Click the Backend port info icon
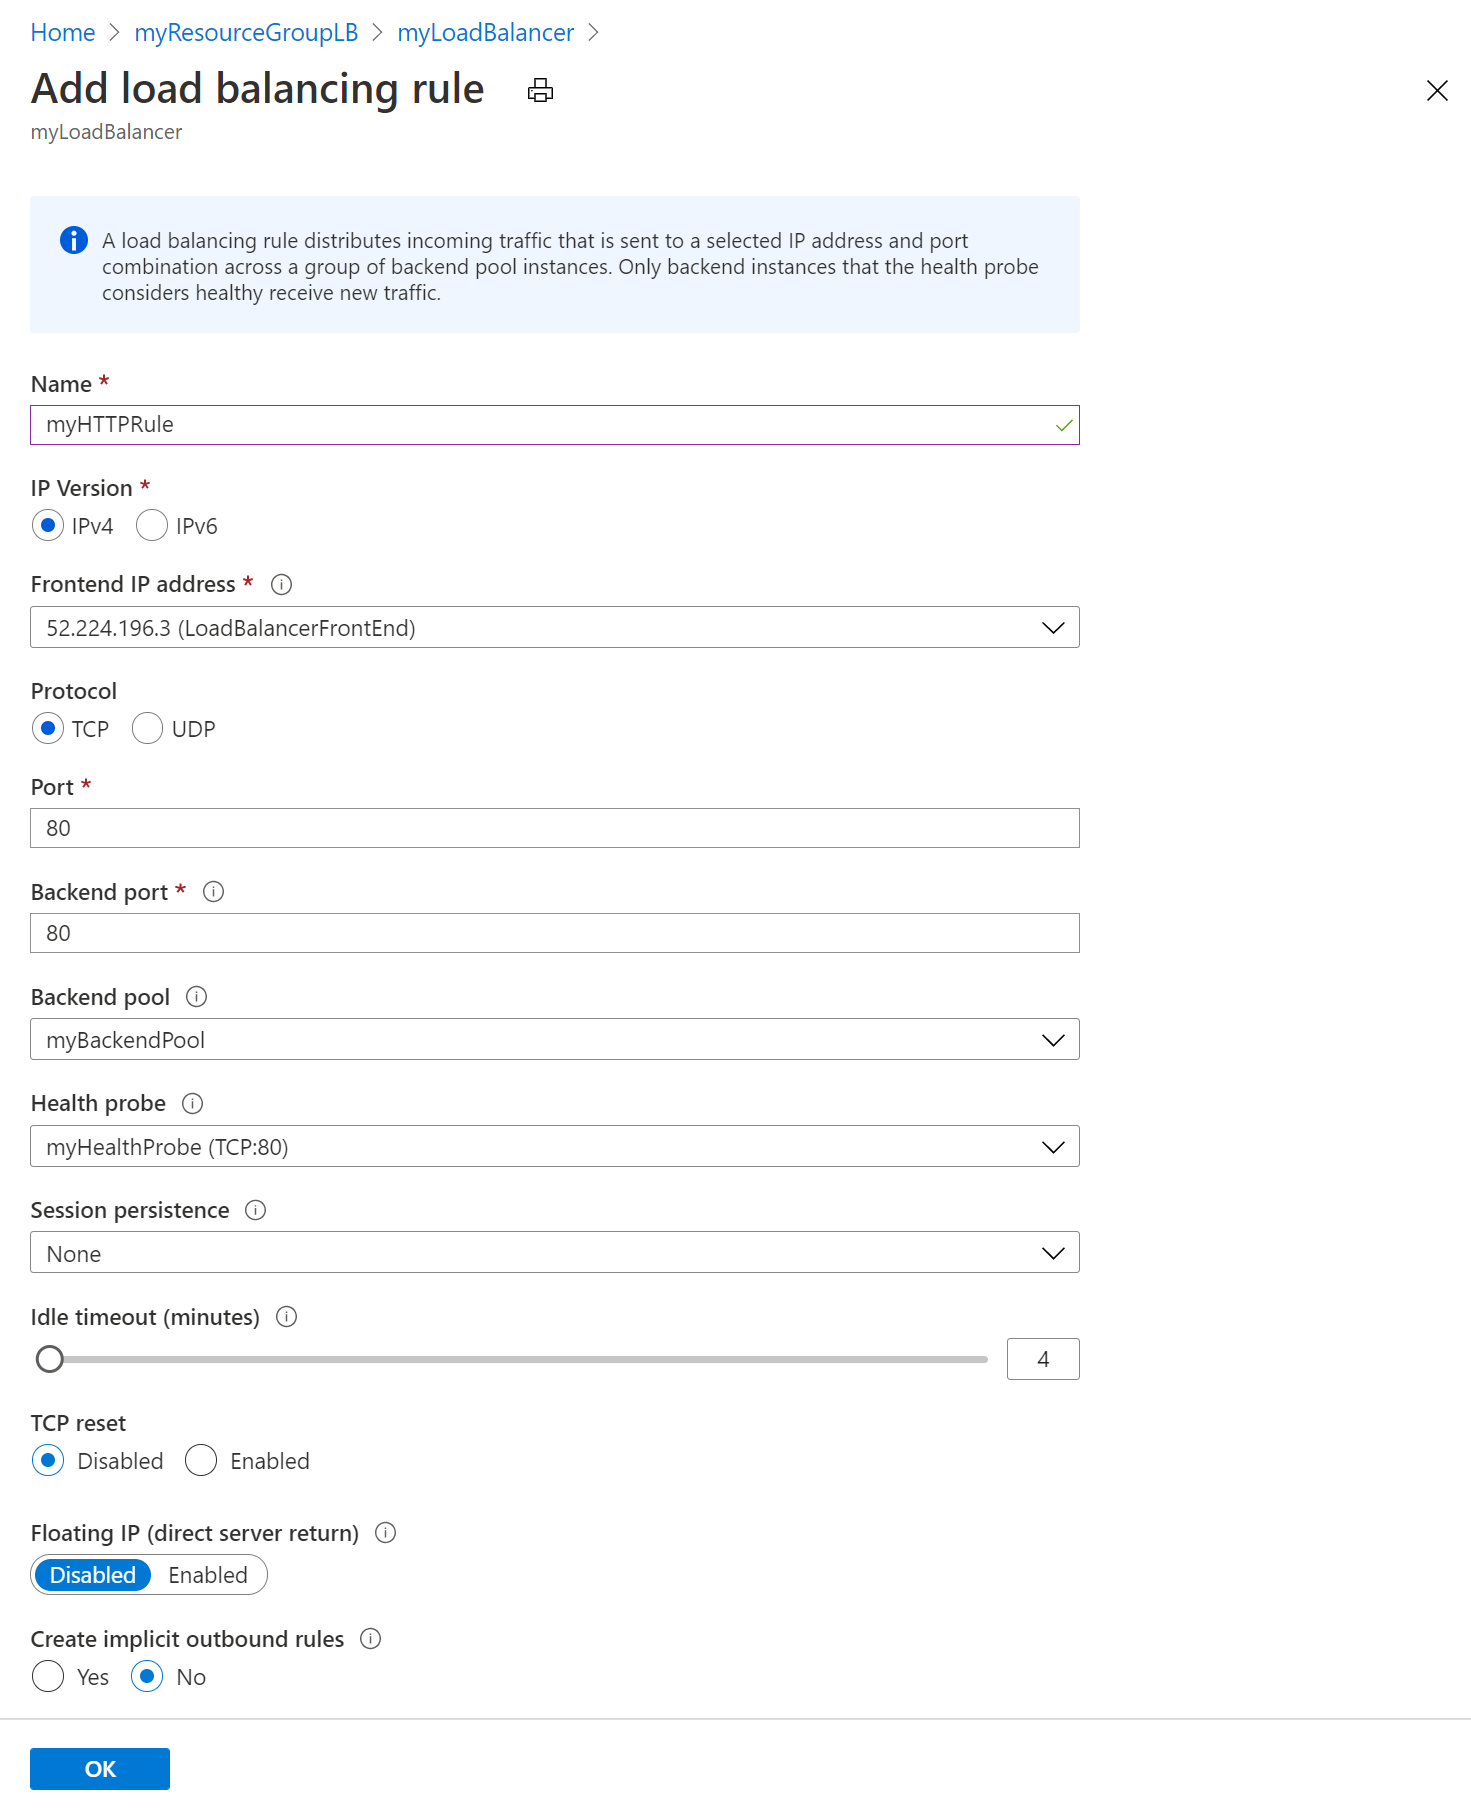This screenshot has height=1814, width=1471. [213, 892]
